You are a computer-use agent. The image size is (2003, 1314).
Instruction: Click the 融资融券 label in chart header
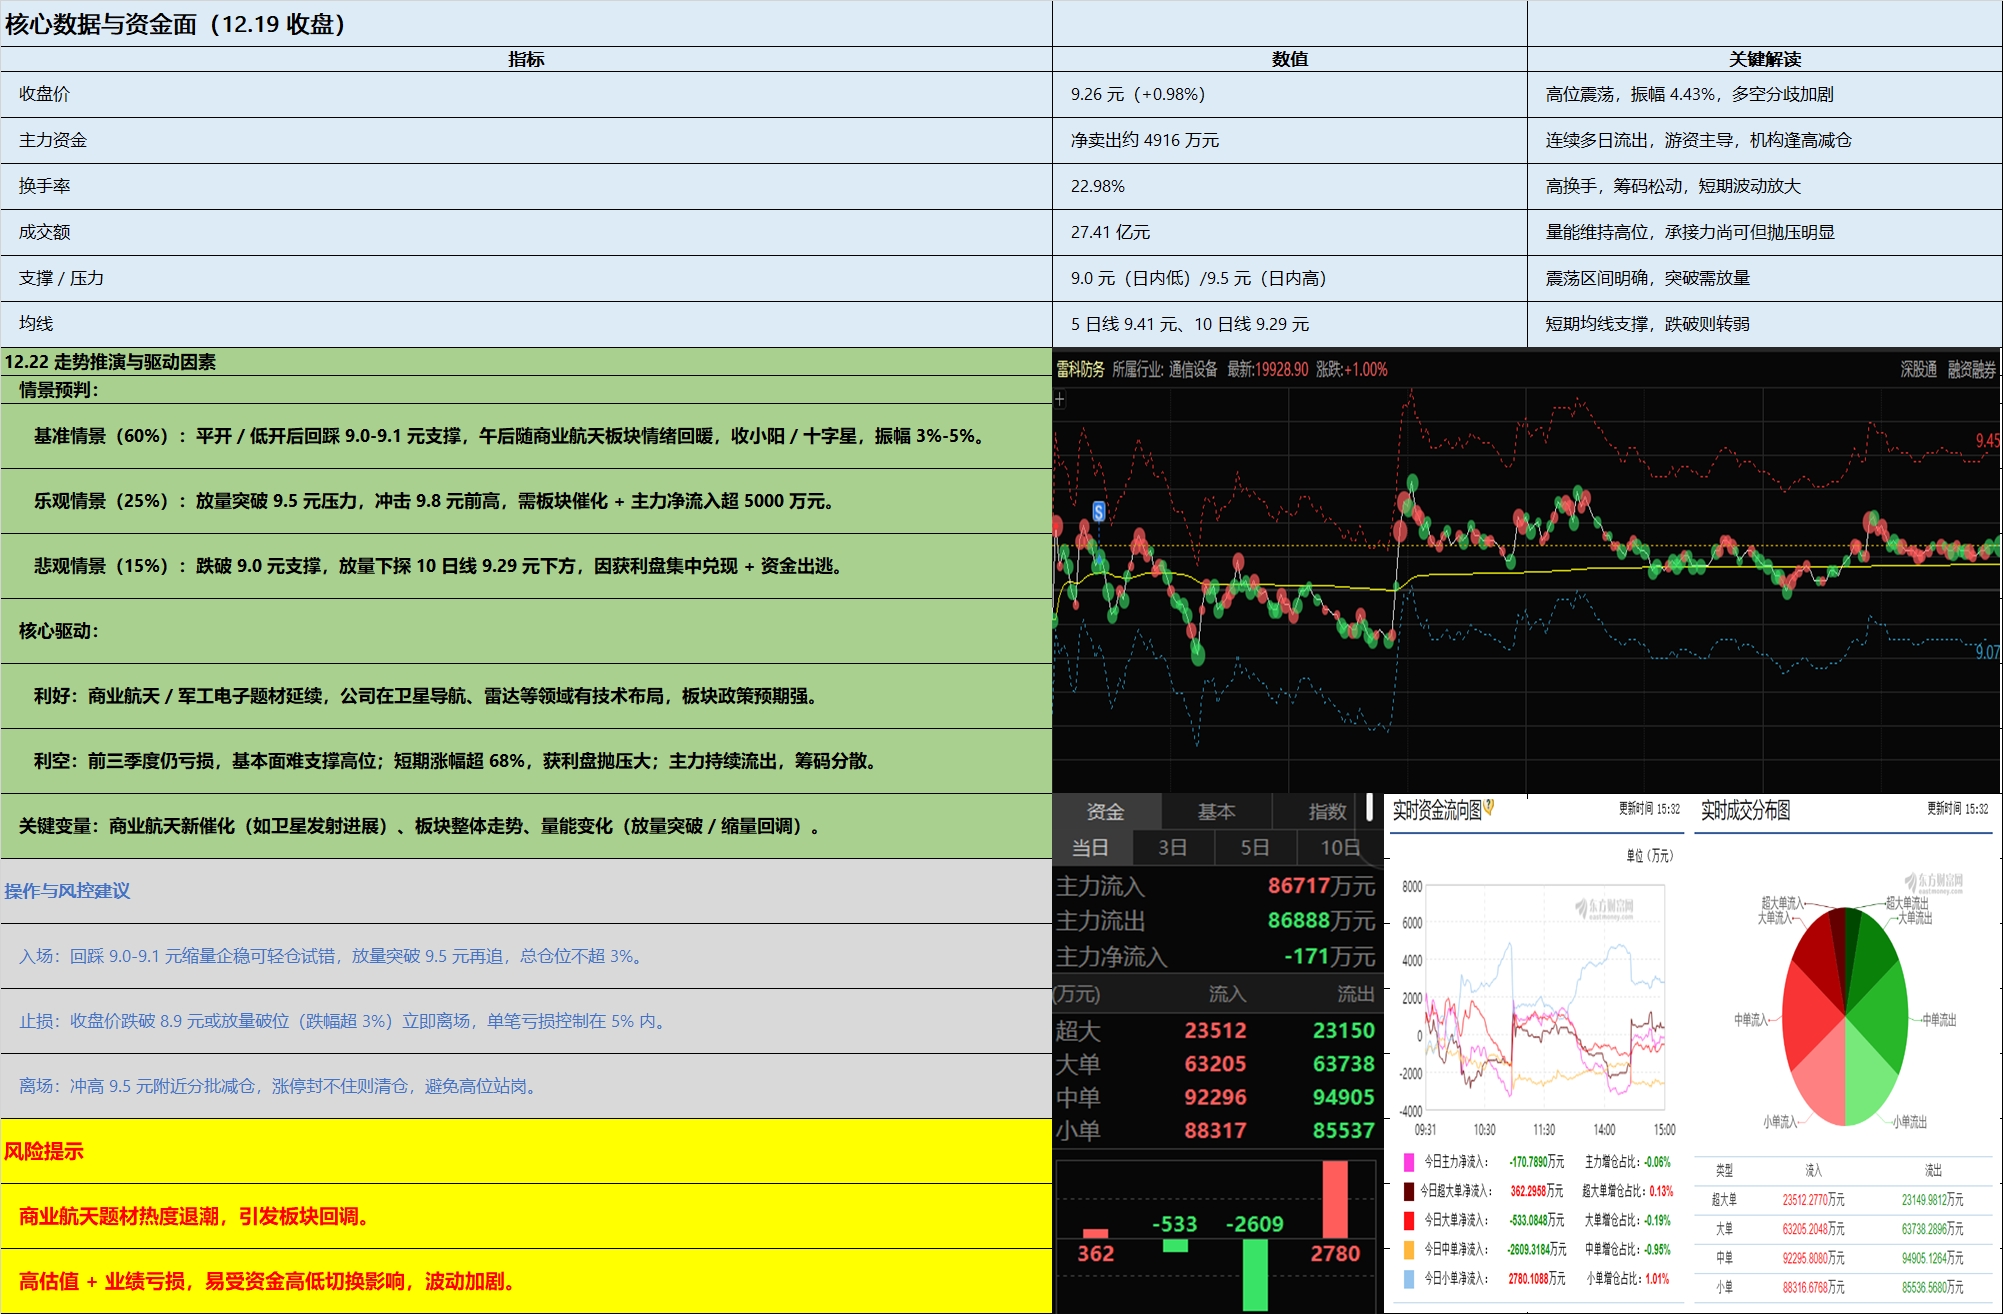point(1971,370)
